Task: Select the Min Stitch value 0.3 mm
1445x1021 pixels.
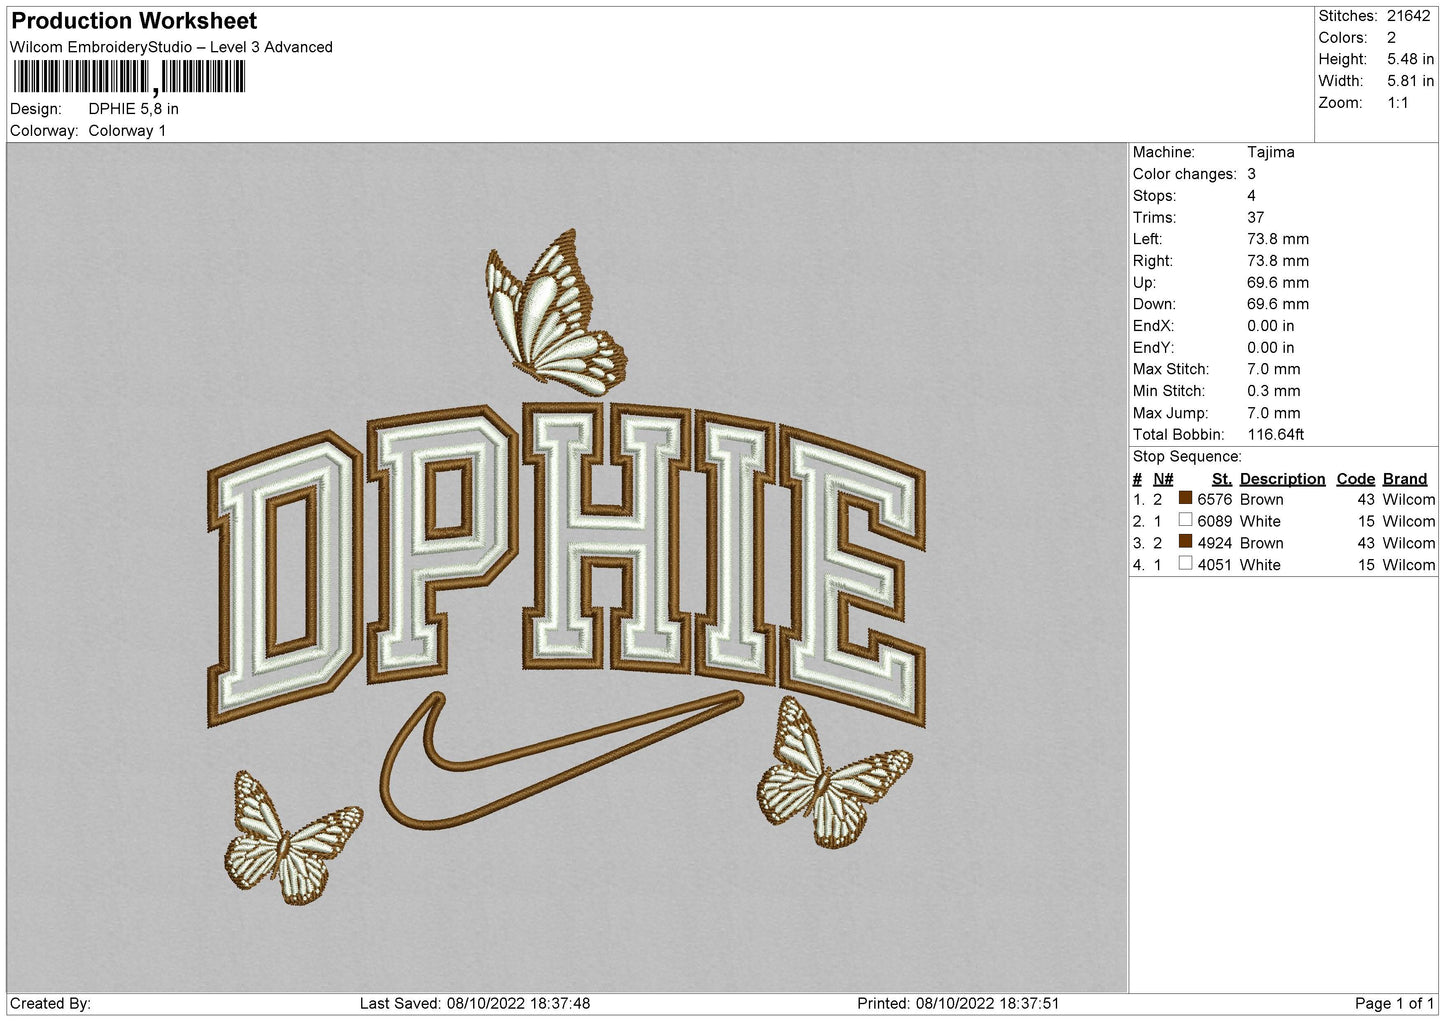Action: coord(1273,391)
